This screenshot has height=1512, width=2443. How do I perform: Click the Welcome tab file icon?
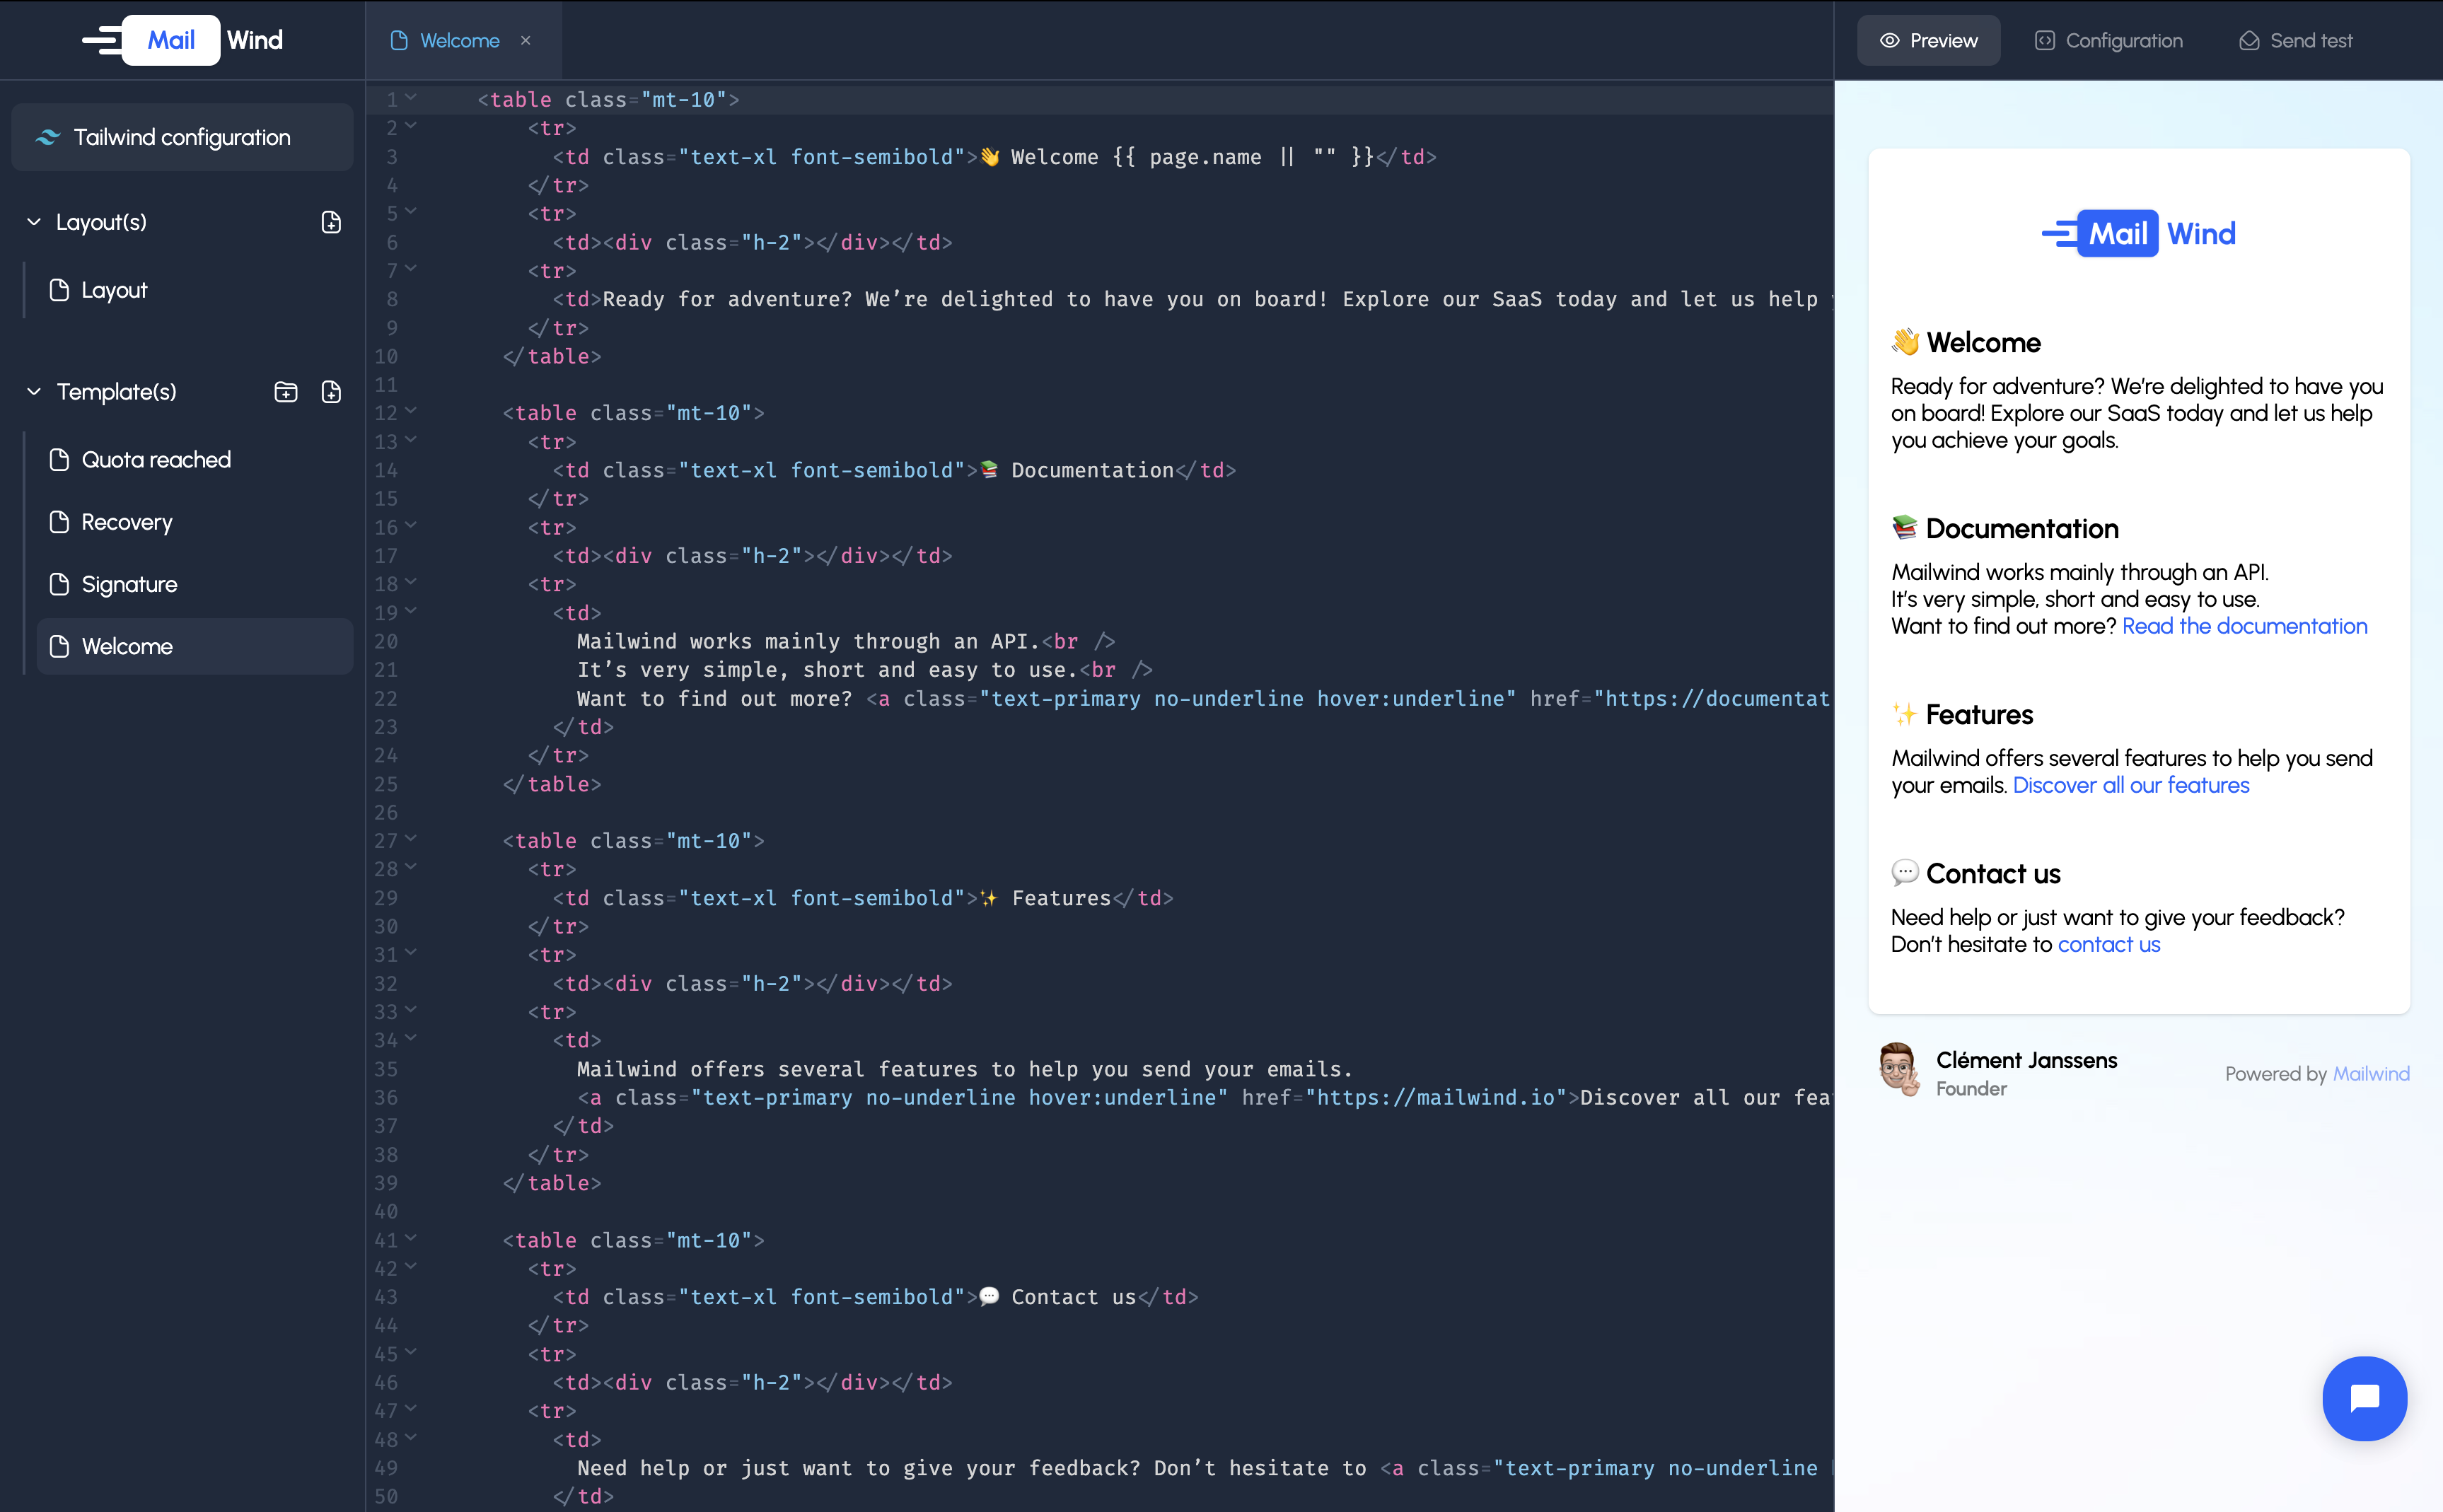(x=399, y=41)
